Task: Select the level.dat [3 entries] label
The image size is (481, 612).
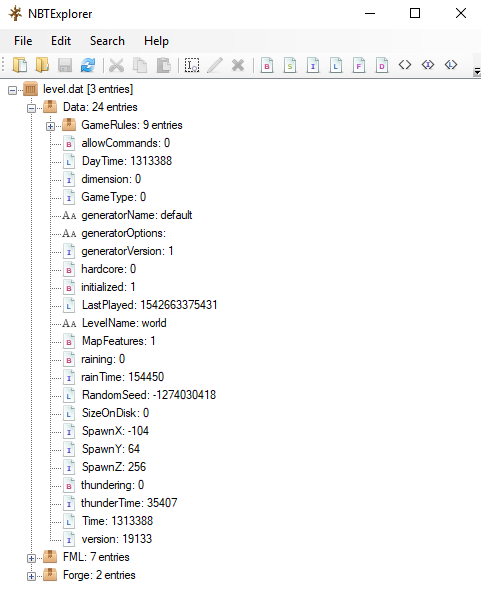Action: point(88,89)
